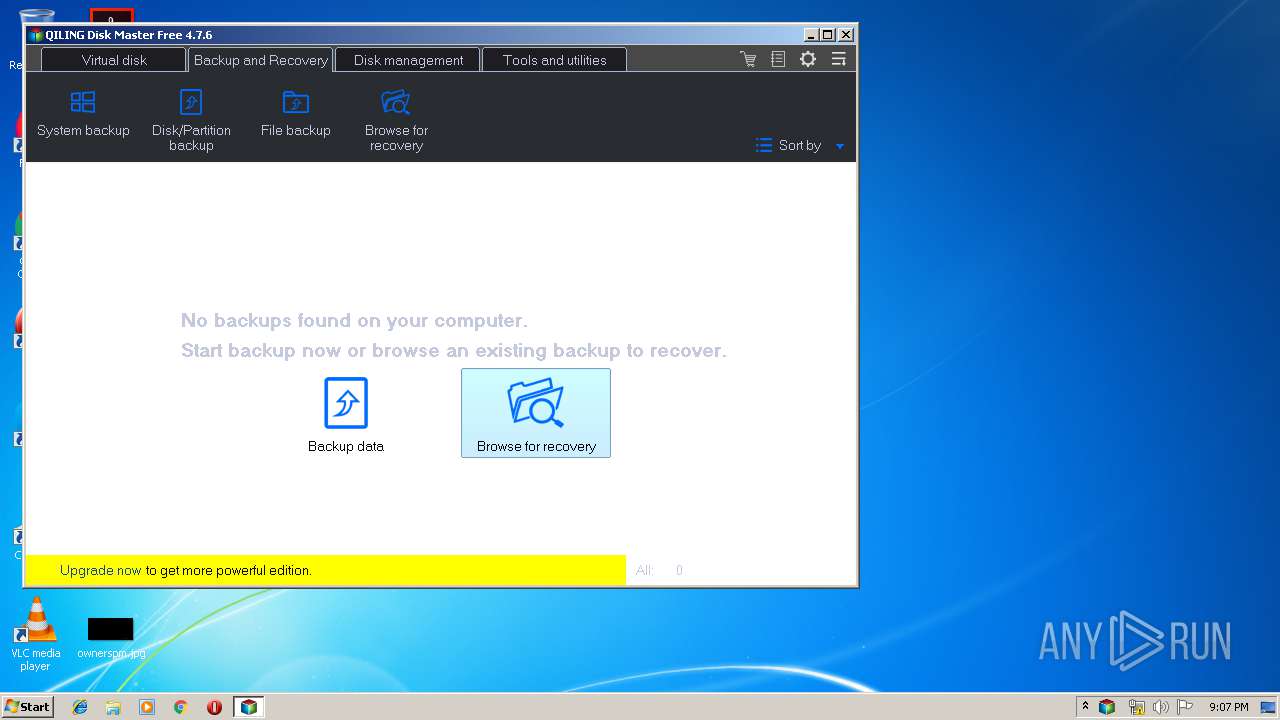Open the shopping cart icon

[748, 60]
